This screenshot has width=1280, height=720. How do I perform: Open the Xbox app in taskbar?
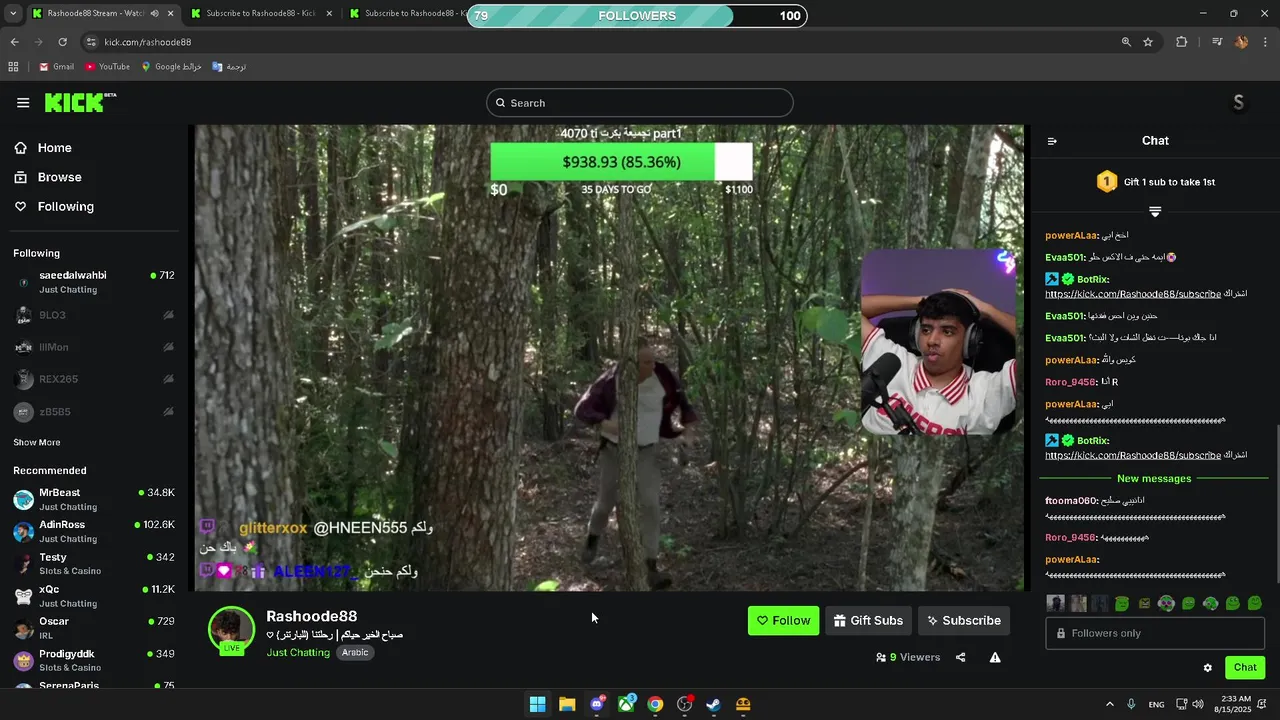[x=626, y=704]
